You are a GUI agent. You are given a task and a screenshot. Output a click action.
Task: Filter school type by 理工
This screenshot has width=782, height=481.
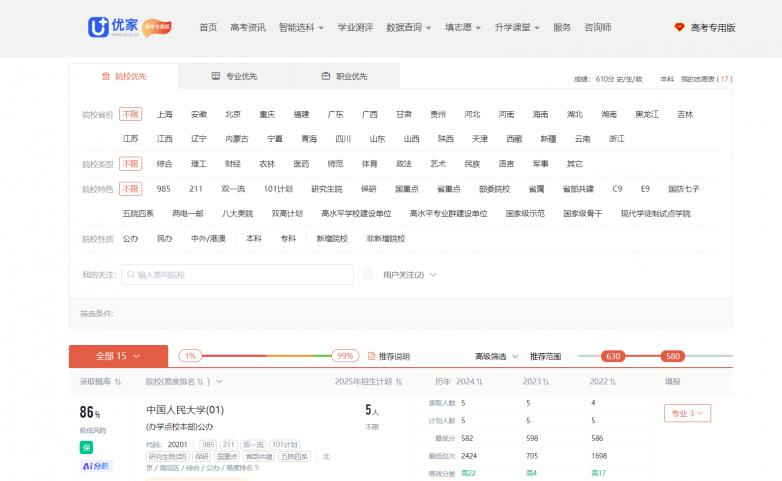pyautogui.click(x=198, y=164)
